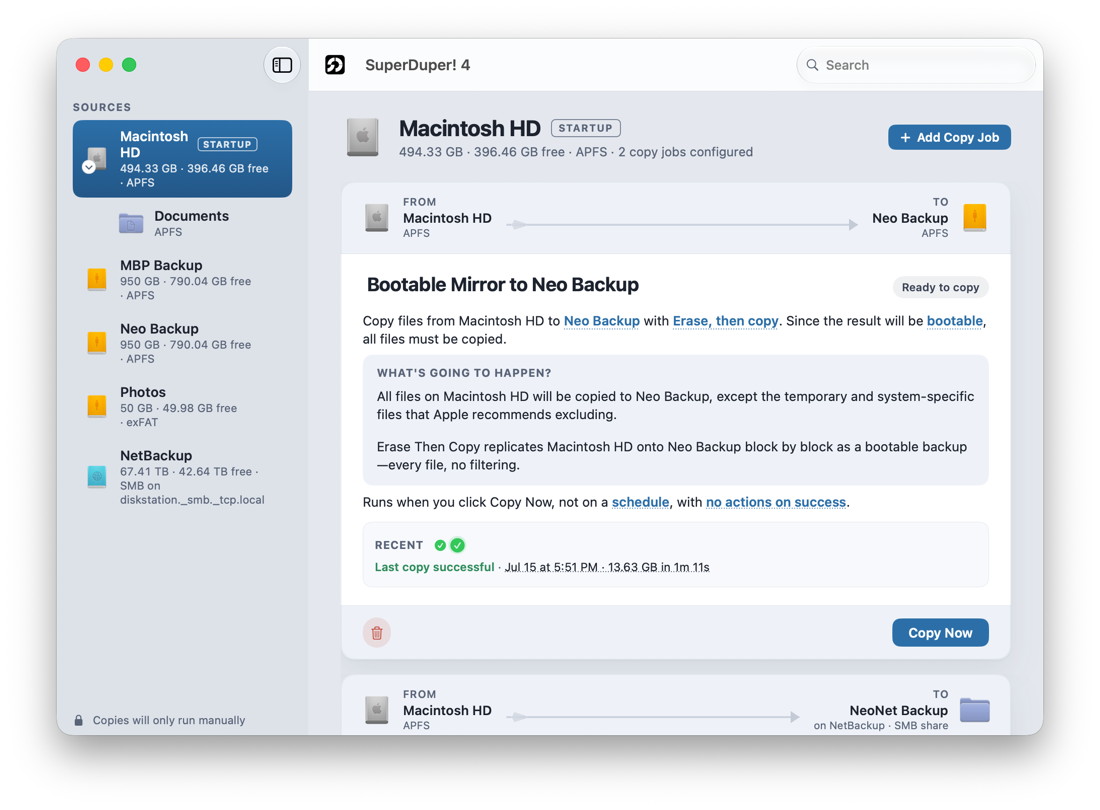This screenshot has height=810, width=1100.
Task: Click the NetBackup network drive icon
Action: (97, 477)
